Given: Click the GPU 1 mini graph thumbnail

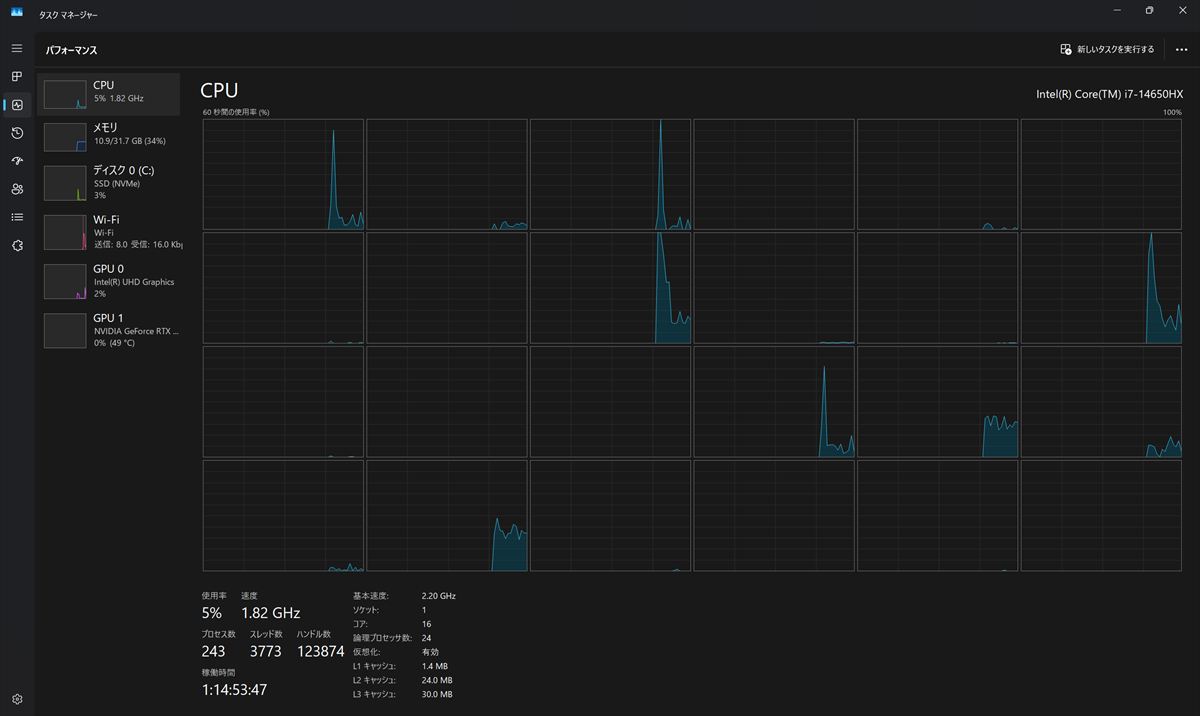Looking at the screenshot, I should pos(65,331).
